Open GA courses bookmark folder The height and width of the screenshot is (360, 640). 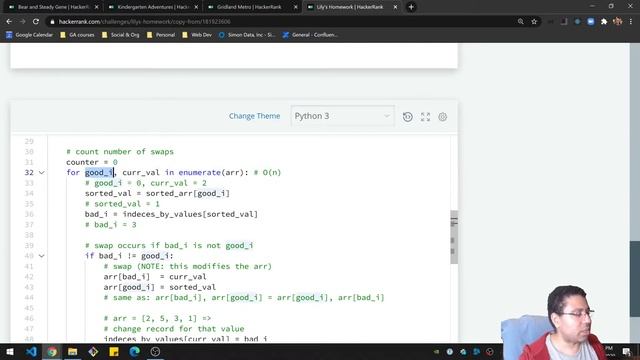78,35
